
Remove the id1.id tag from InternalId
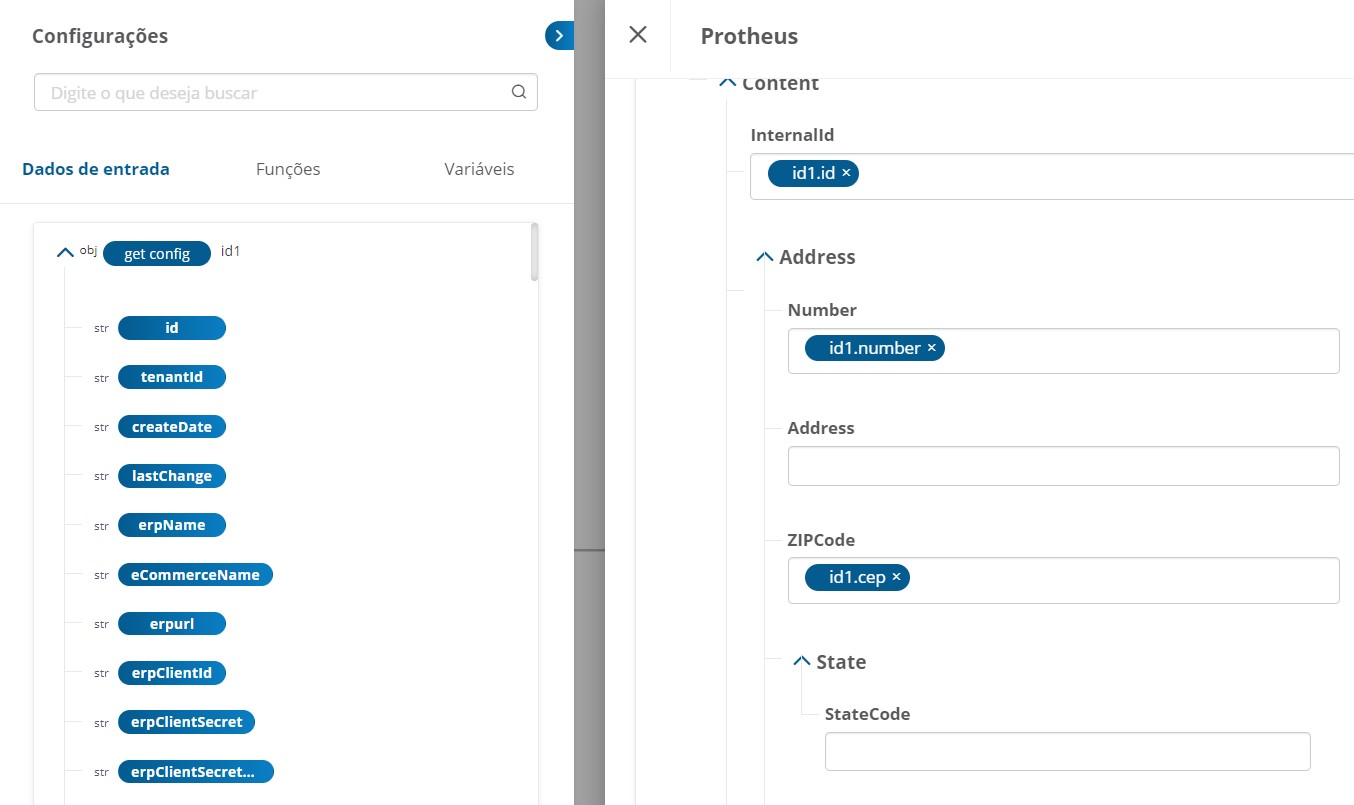pos(846,173)
